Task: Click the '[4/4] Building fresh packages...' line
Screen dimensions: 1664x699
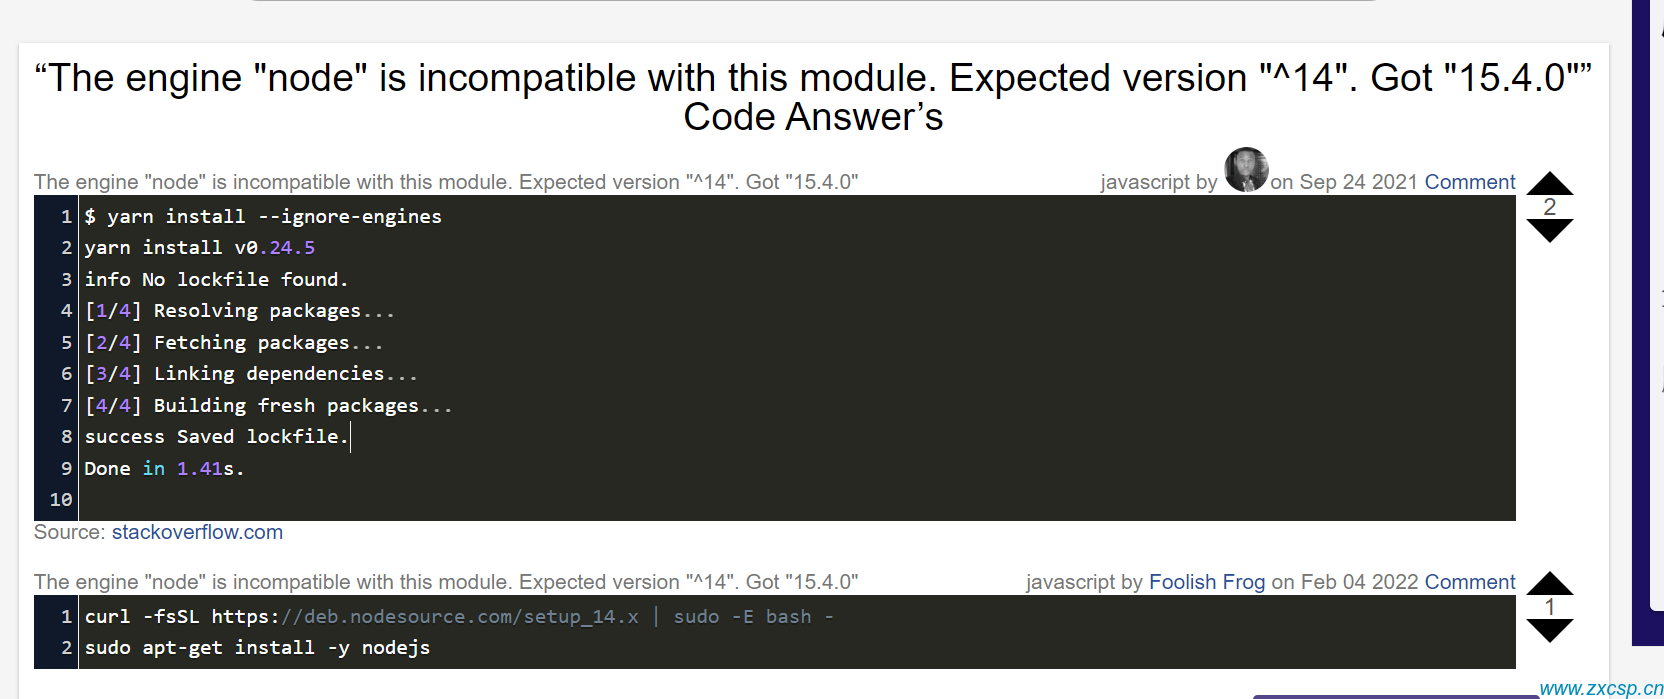Action: coord(268,405)
